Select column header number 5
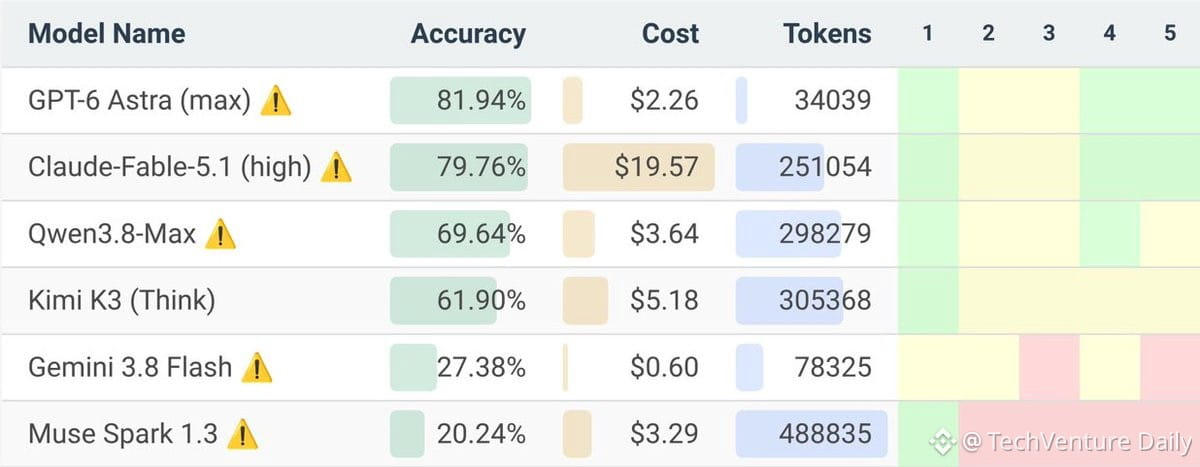The width and height of the screenshot is (1200, 467). pos(1170,33)
